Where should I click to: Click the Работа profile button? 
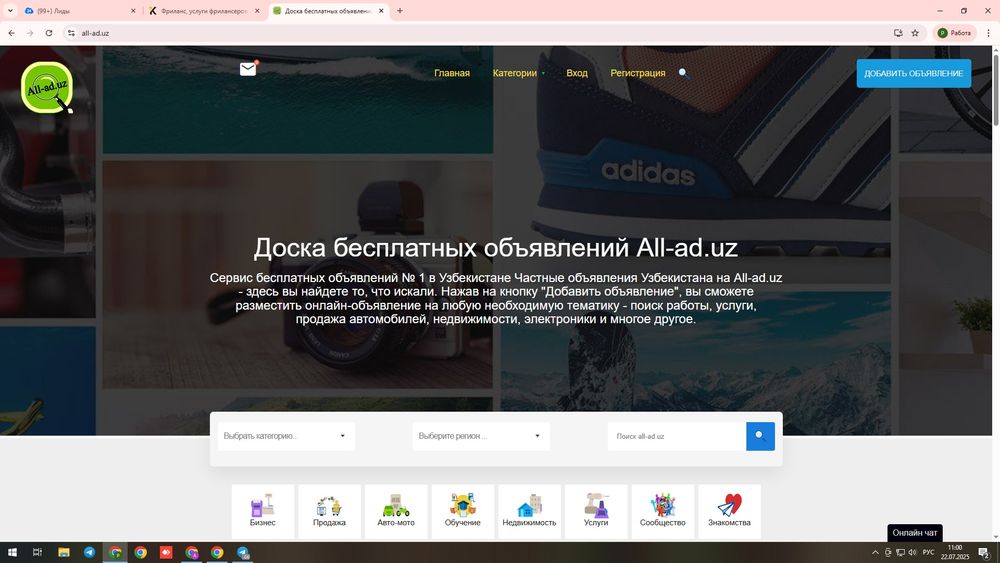click(955, 33)
